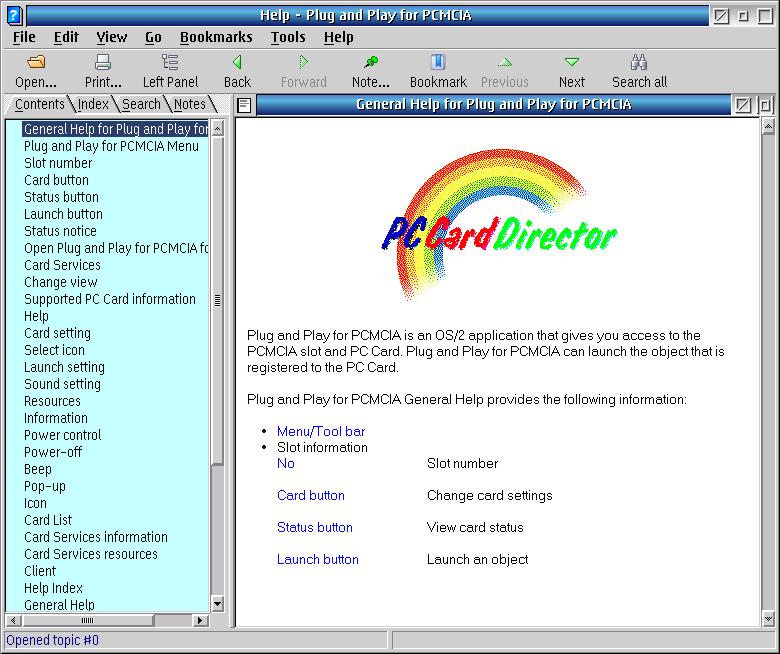This screenshot has height=654, width=780.
Task: Open the Edit menu
Action: click(x=66, y=37)
